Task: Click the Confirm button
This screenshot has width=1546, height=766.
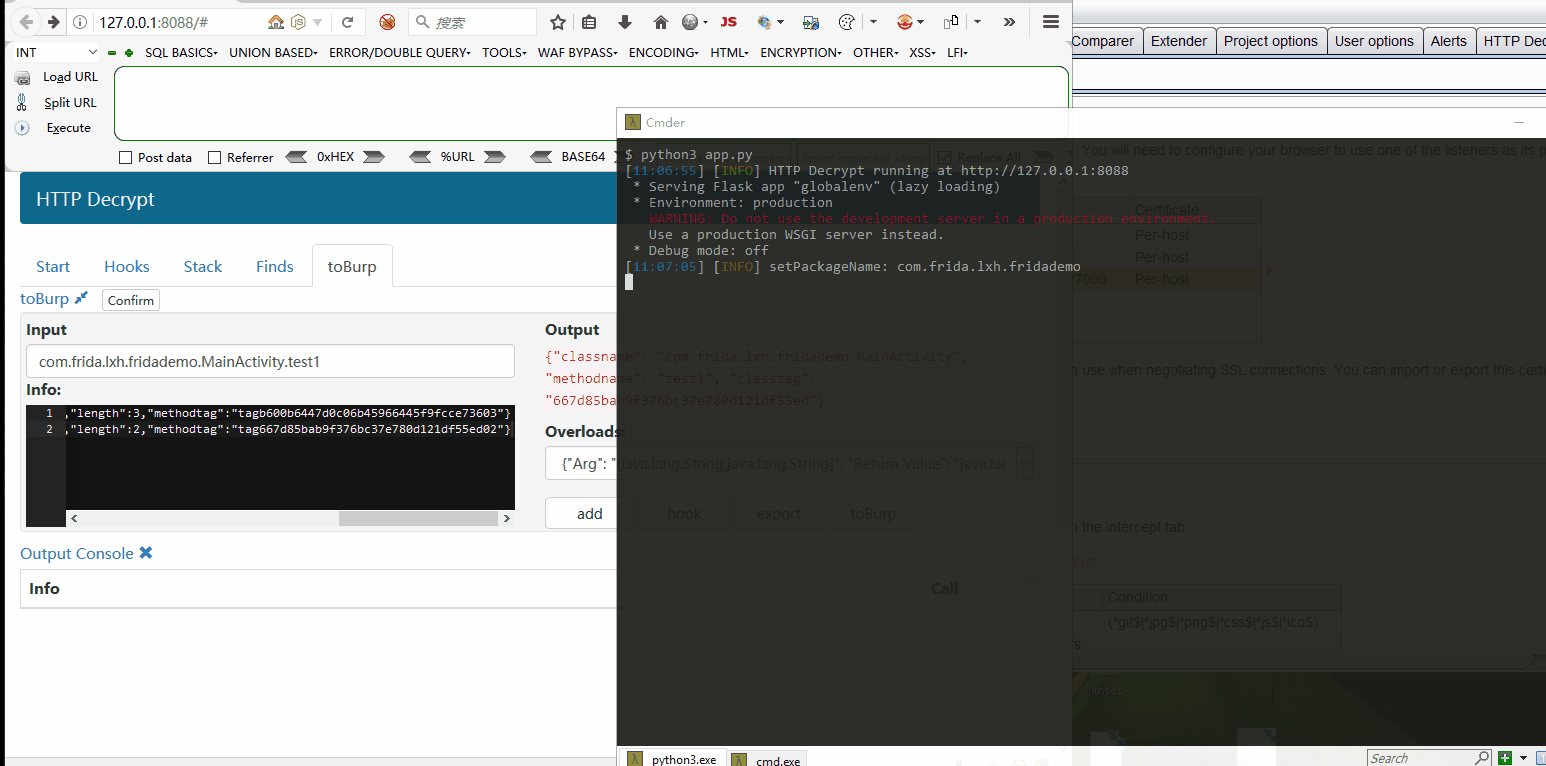Action: click(x=131, y=300)
